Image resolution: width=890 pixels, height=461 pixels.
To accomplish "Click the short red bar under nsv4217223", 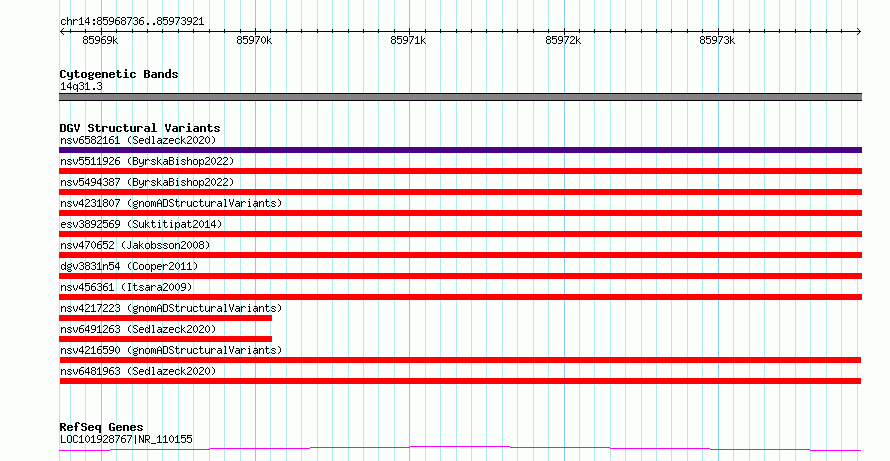I will [x=165, y=318].
